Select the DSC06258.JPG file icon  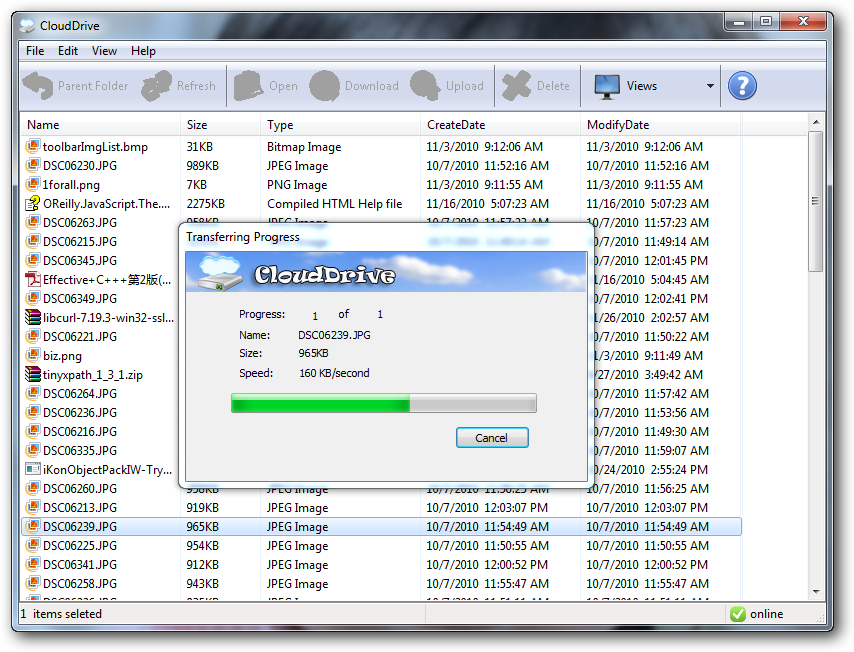tap(33, 583)
